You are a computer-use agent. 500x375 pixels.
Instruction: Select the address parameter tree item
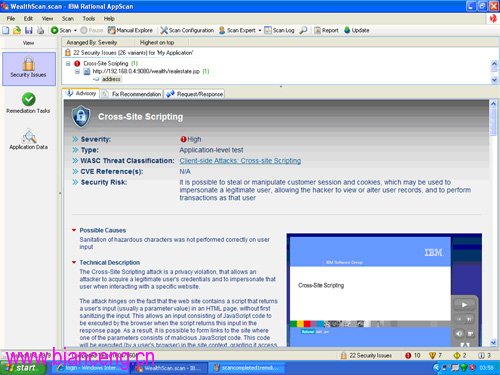[111, 79]
